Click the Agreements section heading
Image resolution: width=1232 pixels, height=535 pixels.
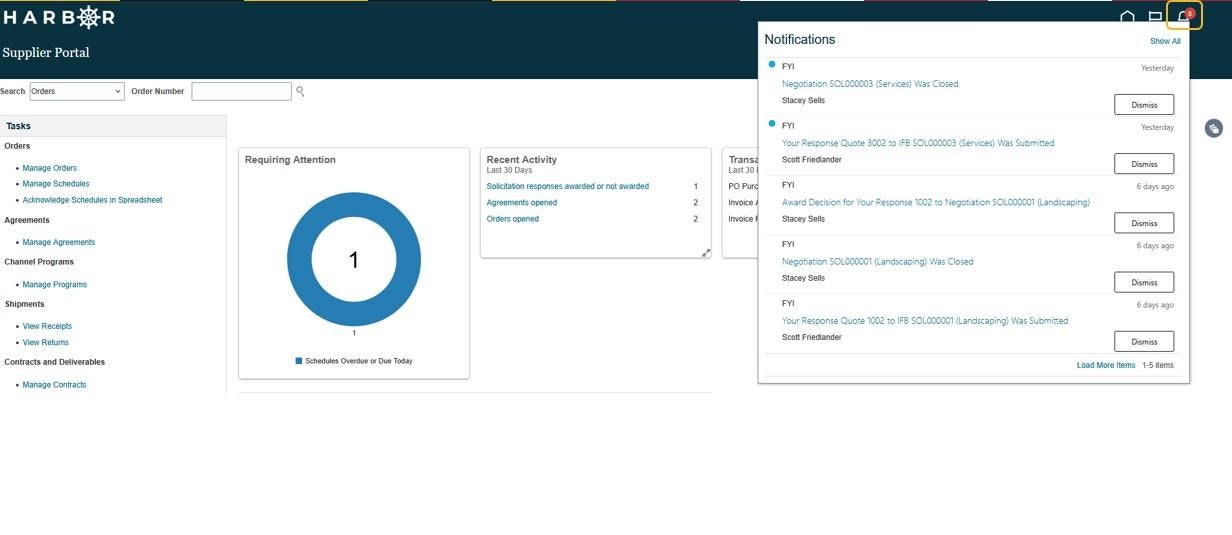pyautogui.click(x=27, y=220)
